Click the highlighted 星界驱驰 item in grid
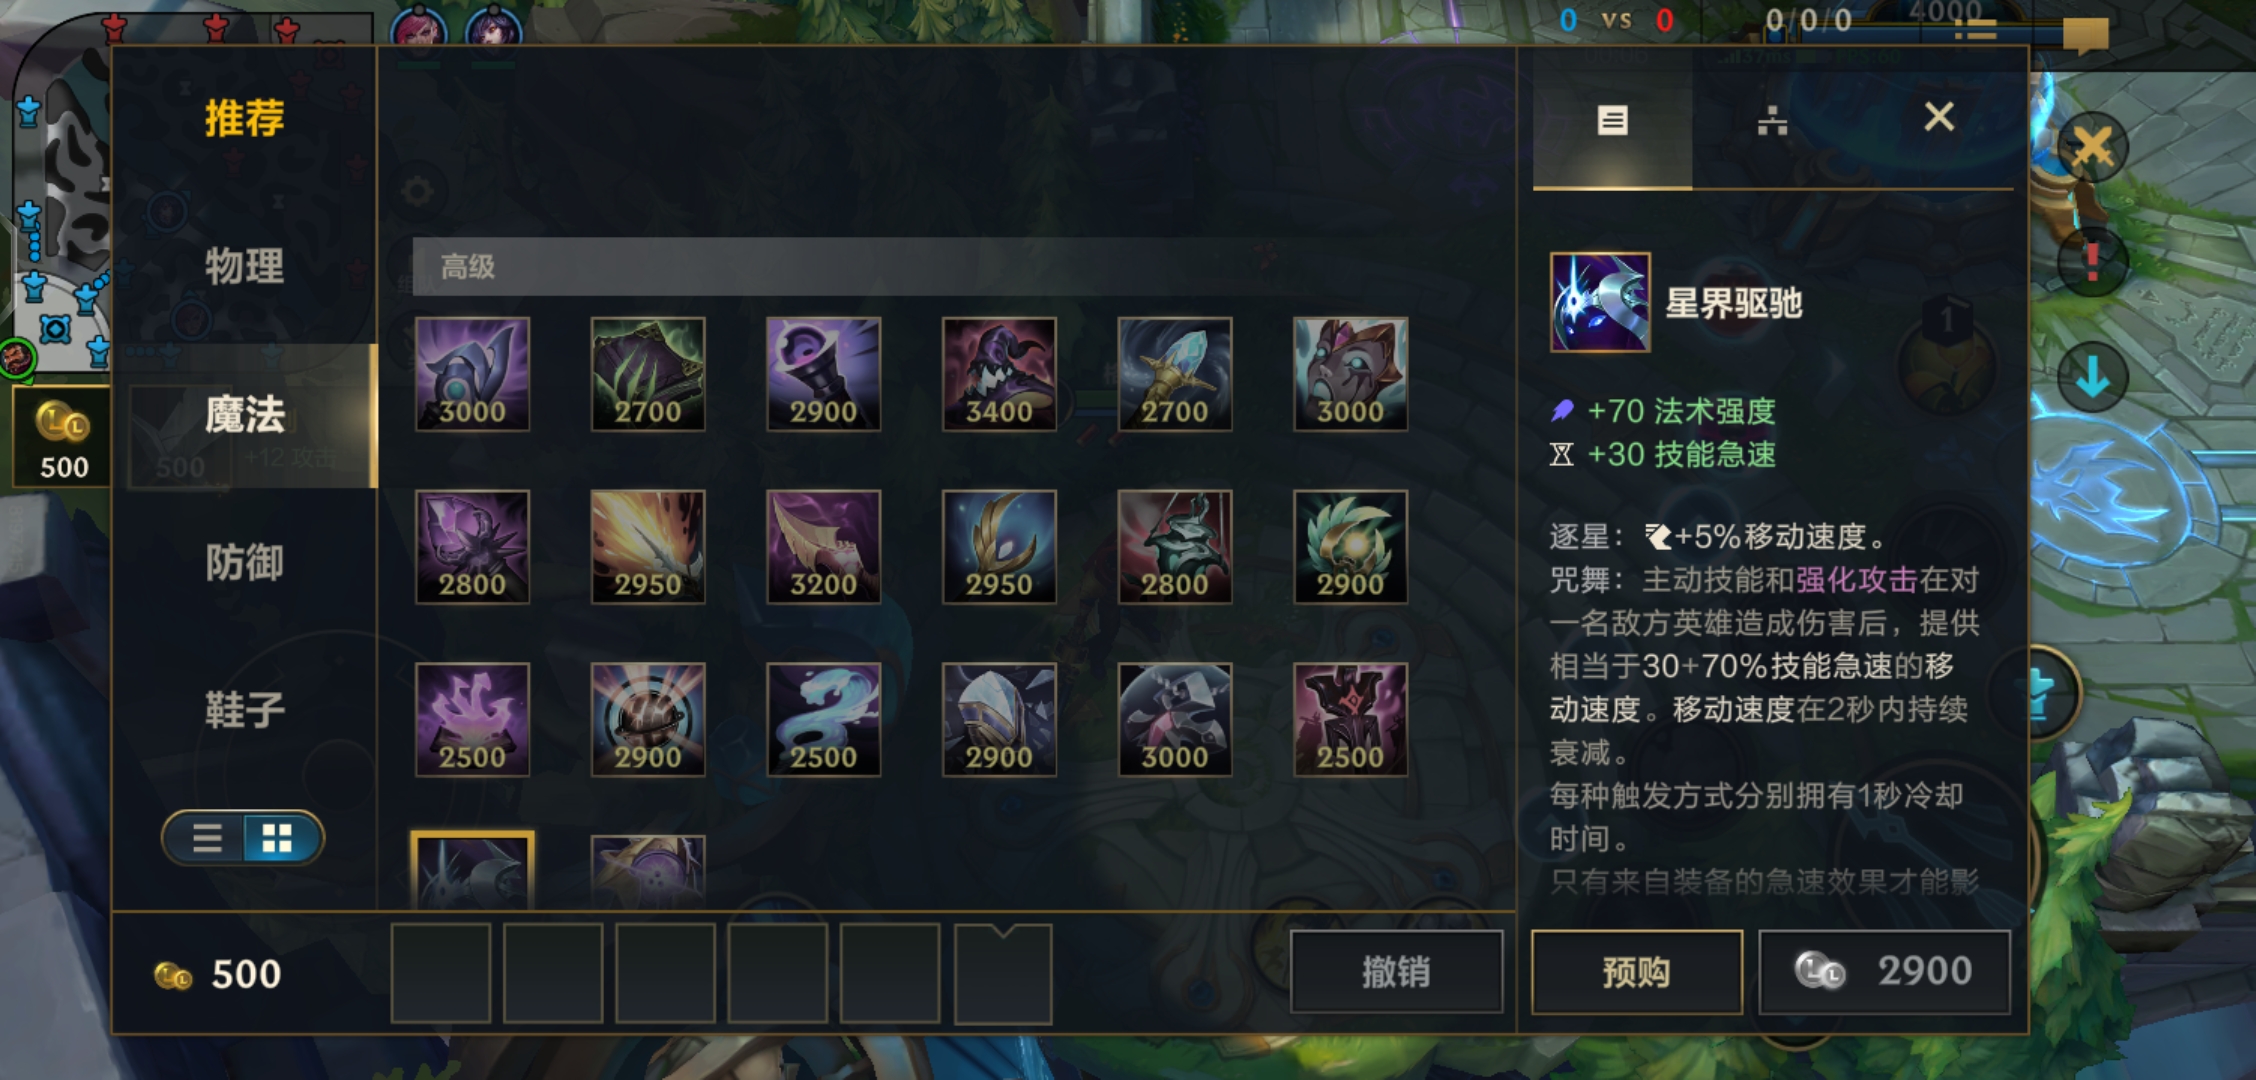 (x=472, y=871)
